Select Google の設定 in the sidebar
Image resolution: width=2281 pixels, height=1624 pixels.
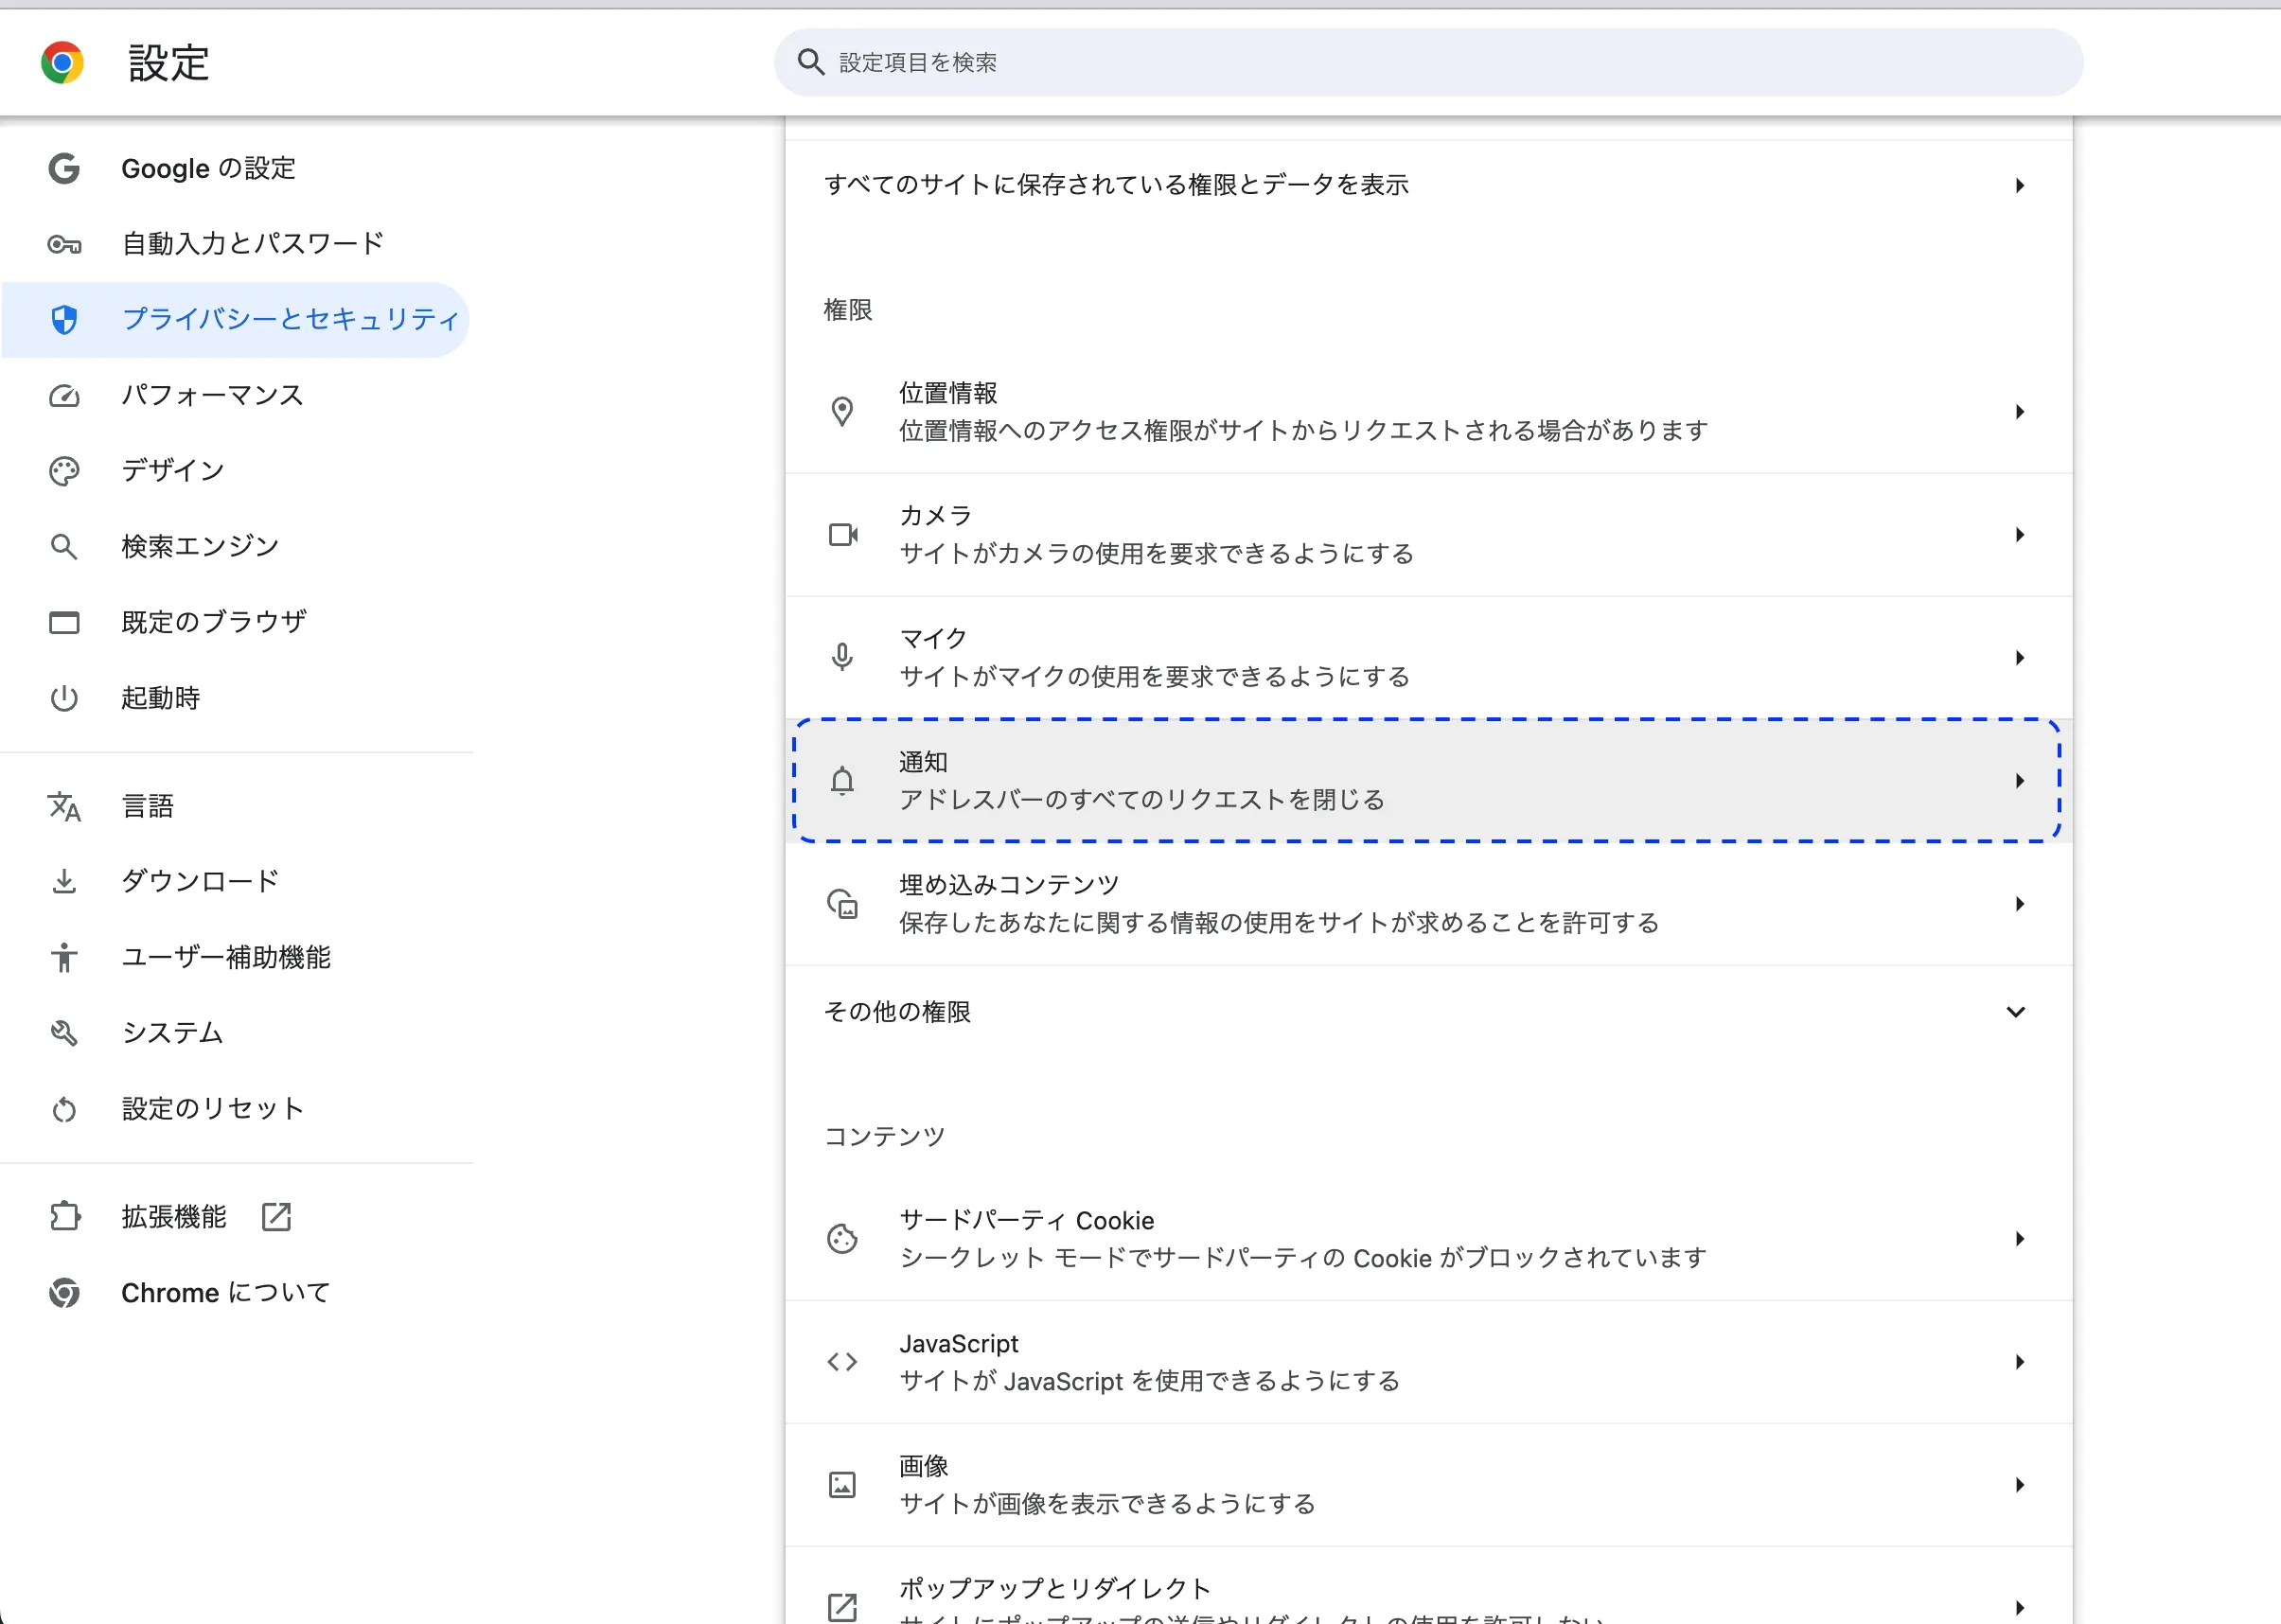236,168
